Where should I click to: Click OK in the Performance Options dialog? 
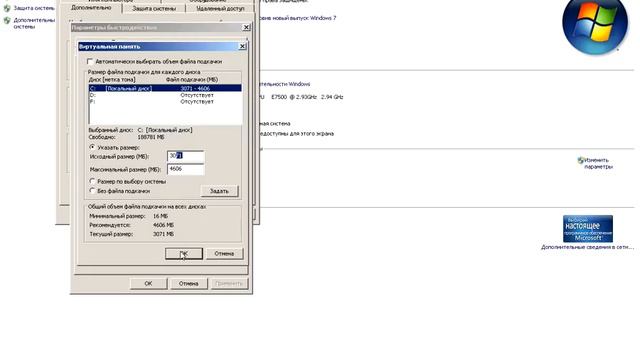point(148,283)
